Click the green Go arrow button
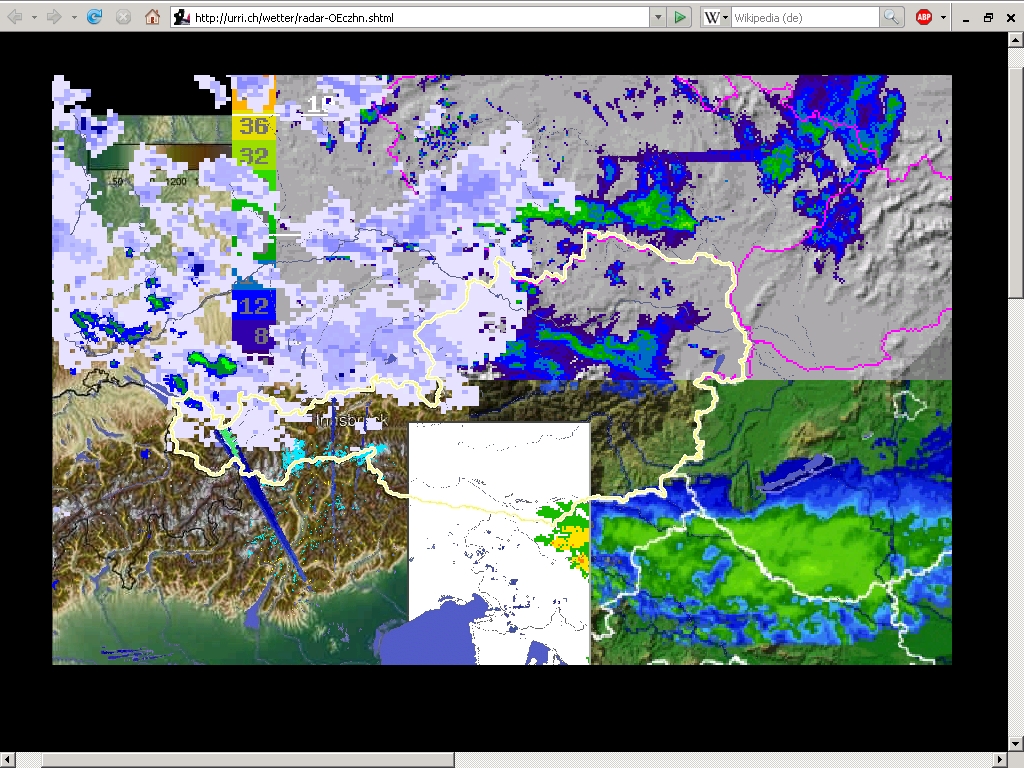The width and height of the screenshot is (1024, 768). [680, 18]
